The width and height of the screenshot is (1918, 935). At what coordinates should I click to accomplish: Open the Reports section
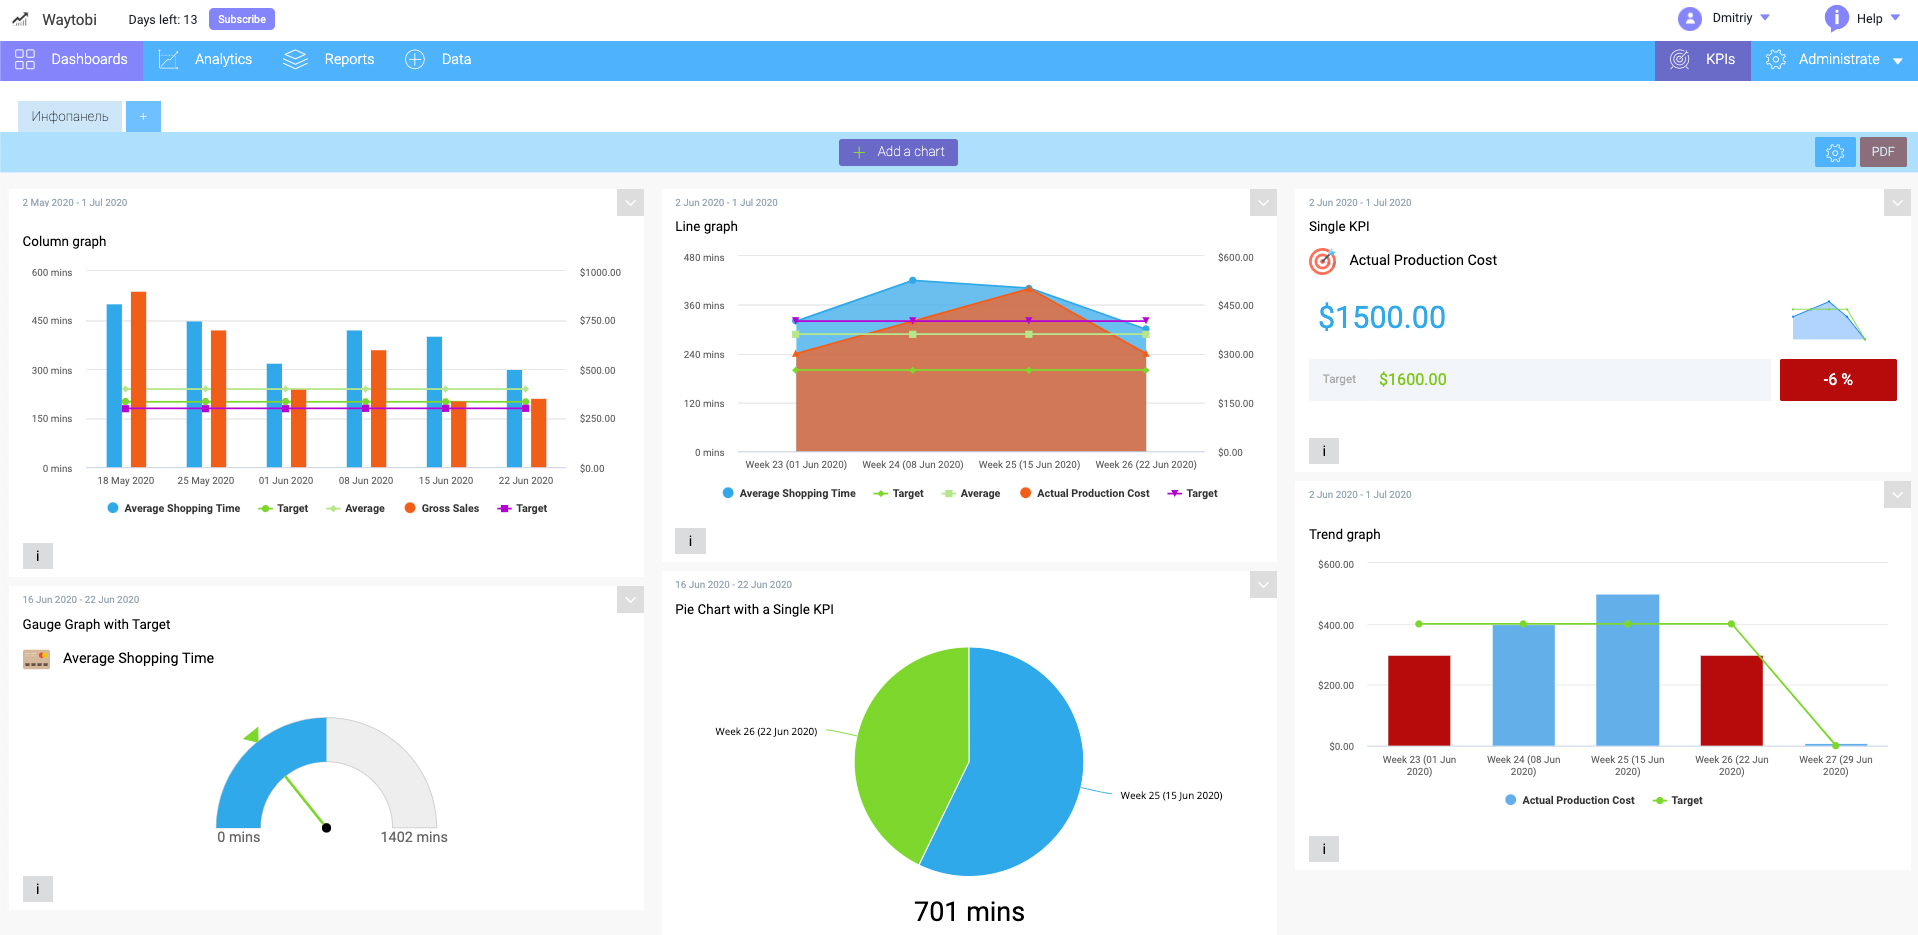coord(329,60)
